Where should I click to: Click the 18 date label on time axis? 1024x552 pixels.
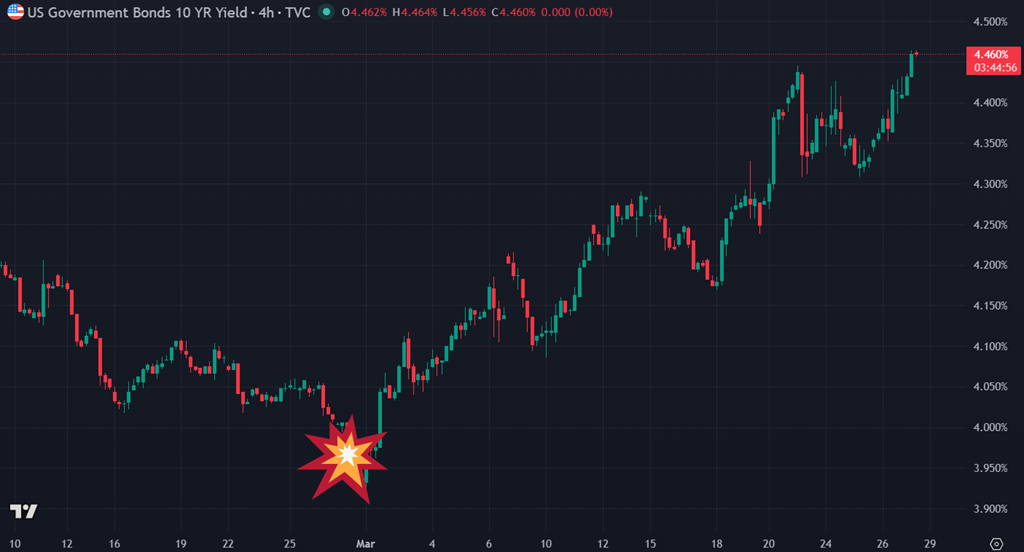718,543
